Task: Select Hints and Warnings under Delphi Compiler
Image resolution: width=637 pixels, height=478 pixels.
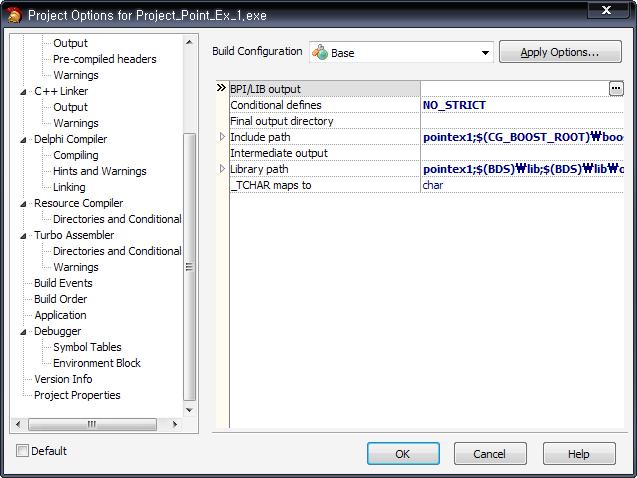Action: tap(98, 171)
